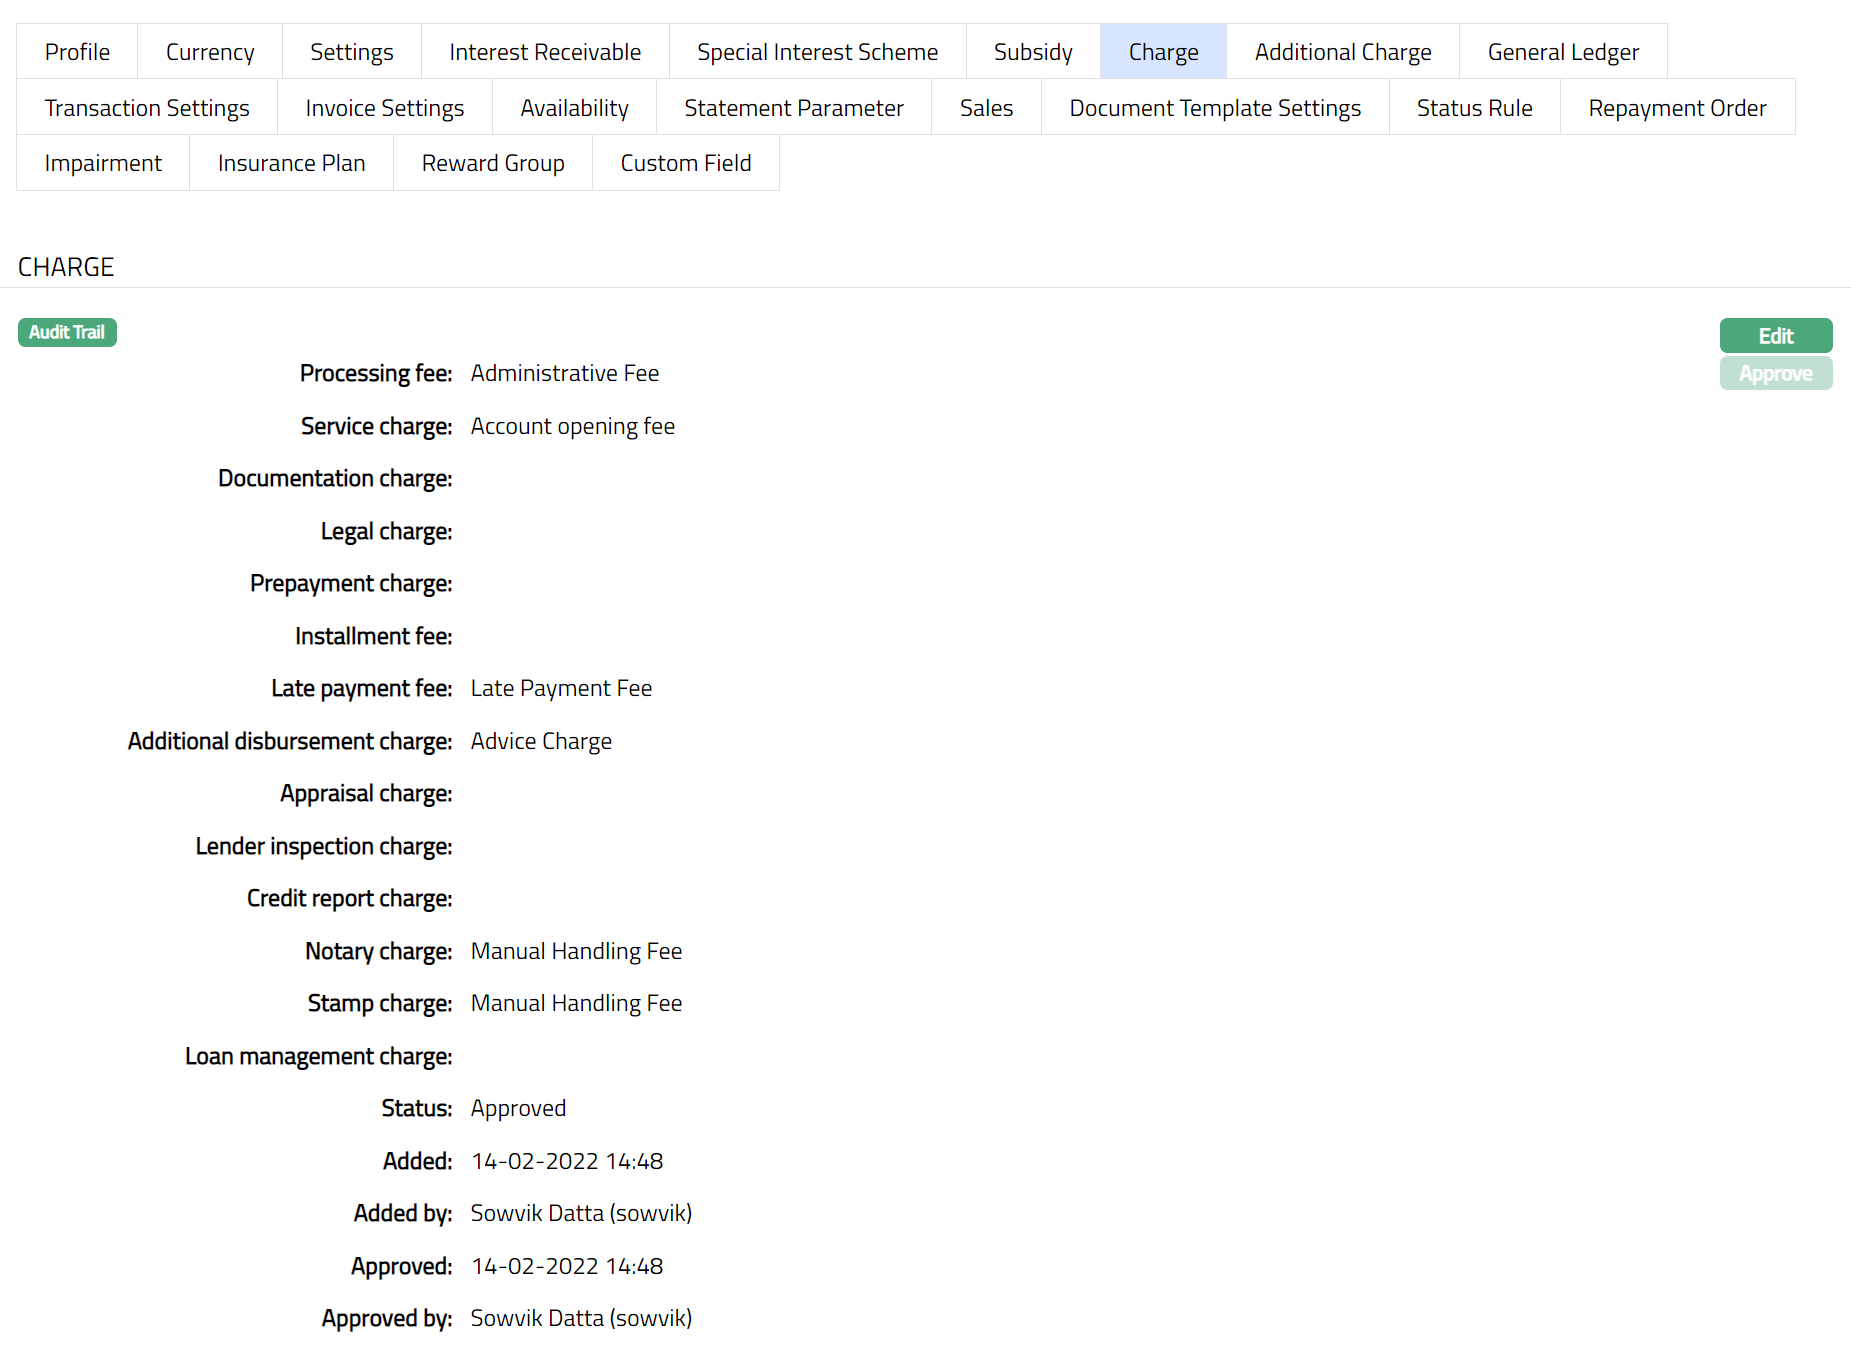Select the Settings tab
The width and height of the screenshot is (1851, 1357).
[351, 52]
